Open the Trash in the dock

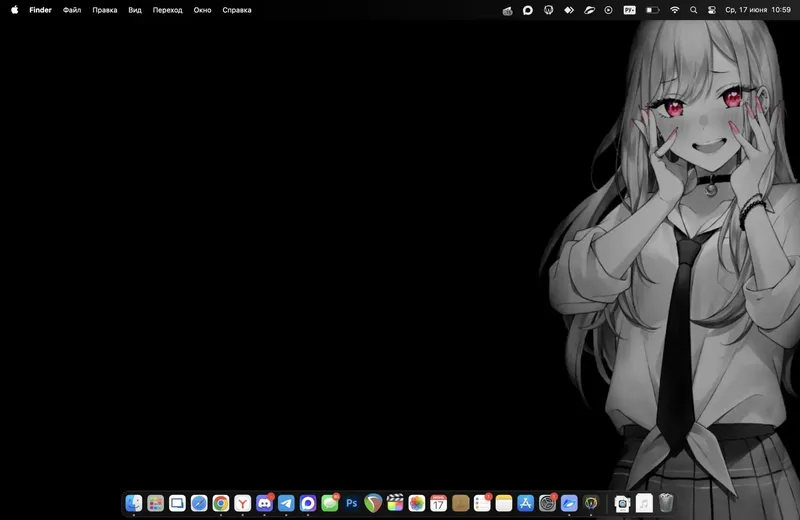[x=666, y=503]
